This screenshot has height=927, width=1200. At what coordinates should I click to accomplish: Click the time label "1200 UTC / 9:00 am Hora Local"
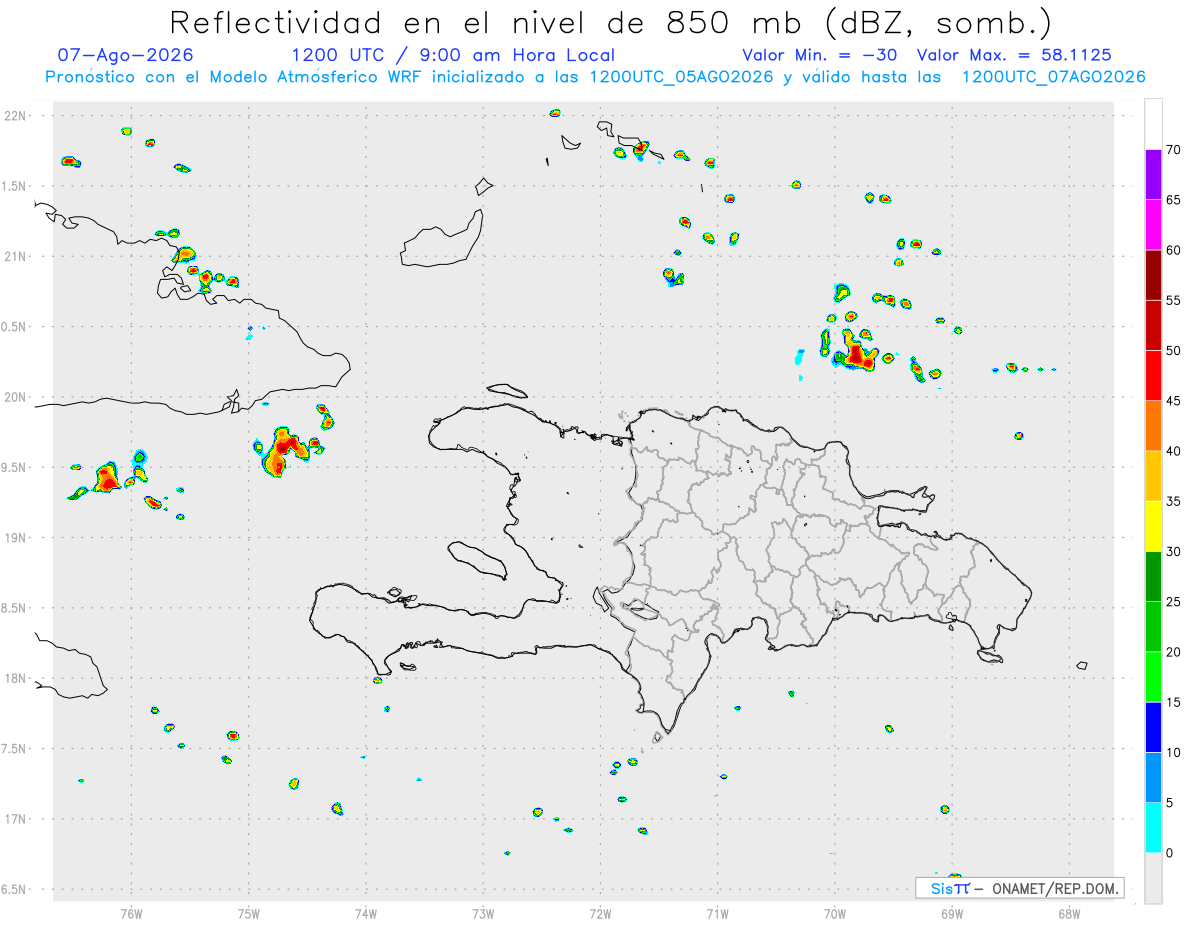pyautogui.click(x=452, y=55)
